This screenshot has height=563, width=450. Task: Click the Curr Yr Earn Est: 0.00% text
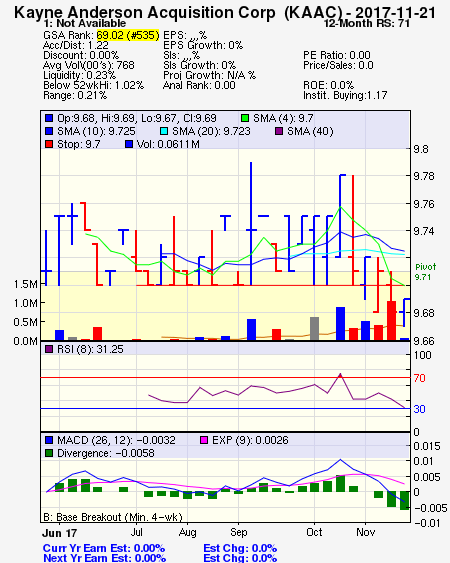104,548
